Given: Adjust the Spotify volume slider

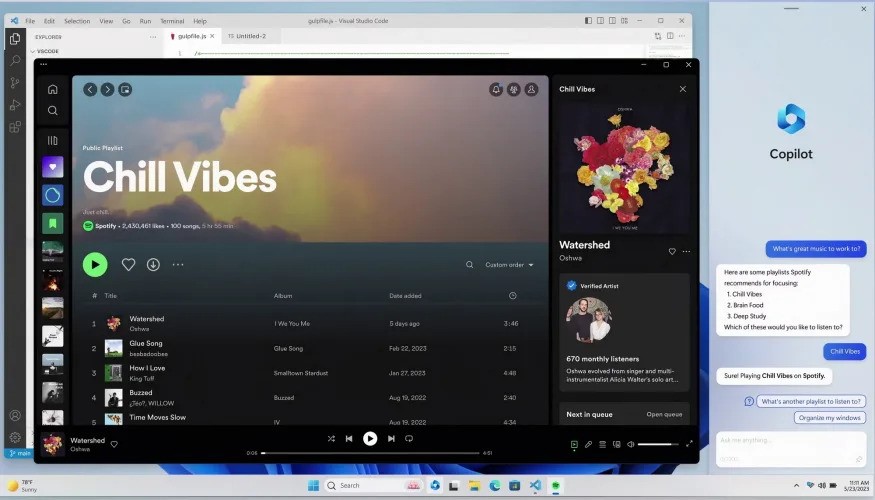Looking at the screenshot, I should click(657, 443).
